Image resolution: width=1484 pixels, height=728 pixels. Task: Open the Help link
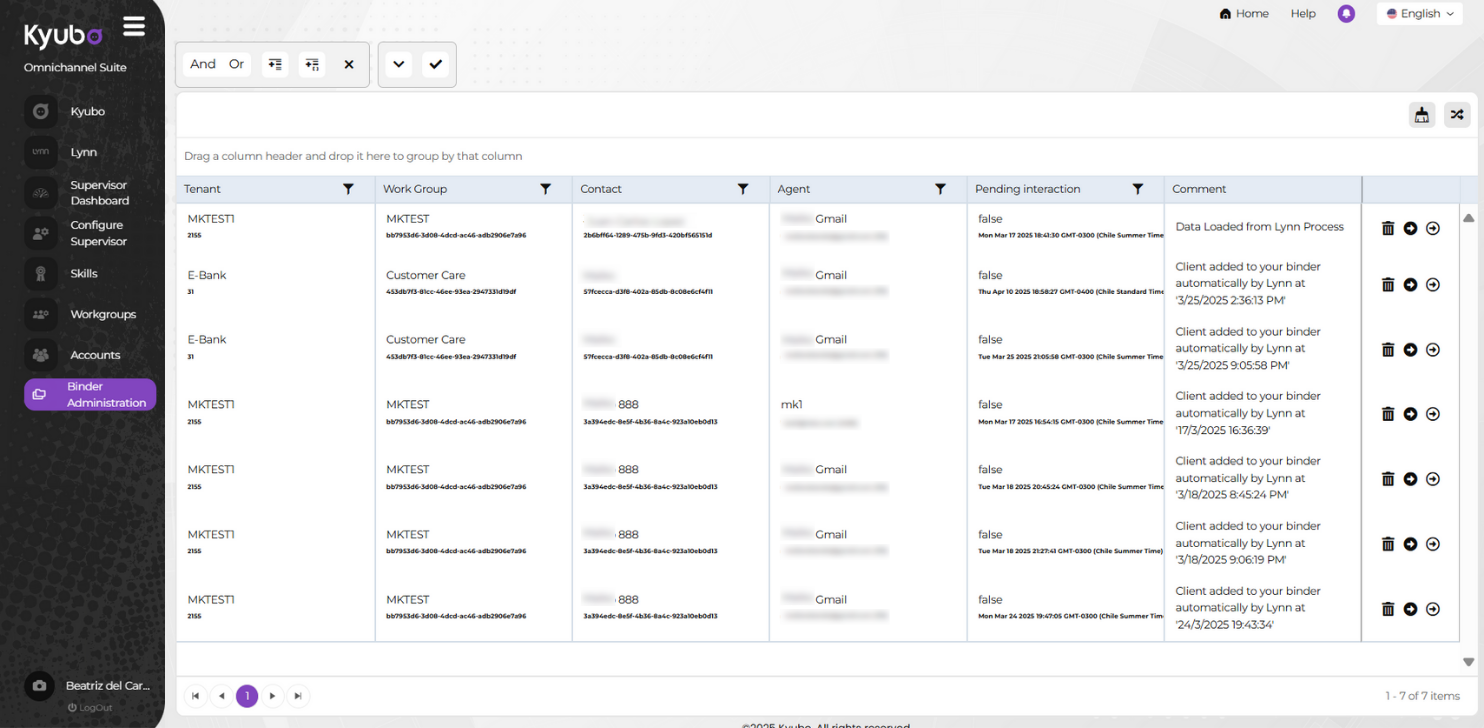click(x=1303, y=14)
